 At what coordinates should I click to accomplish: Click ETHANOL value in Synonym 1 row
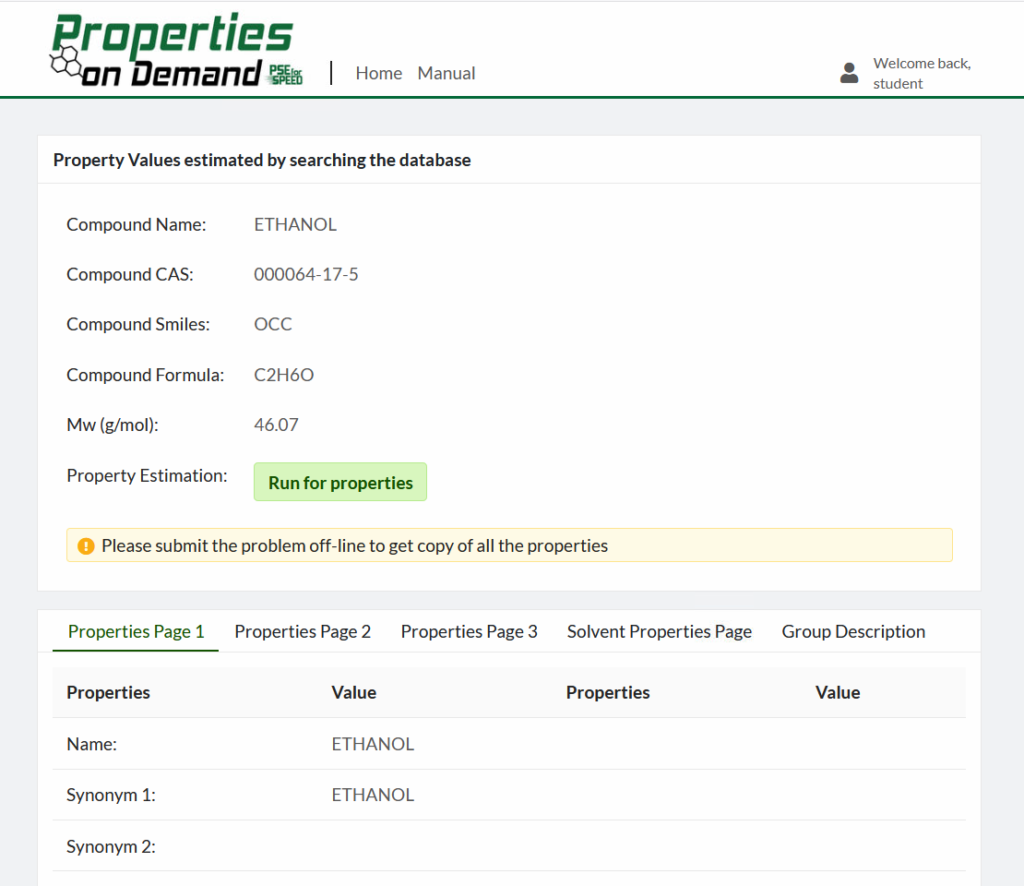[x=373, y=795]
